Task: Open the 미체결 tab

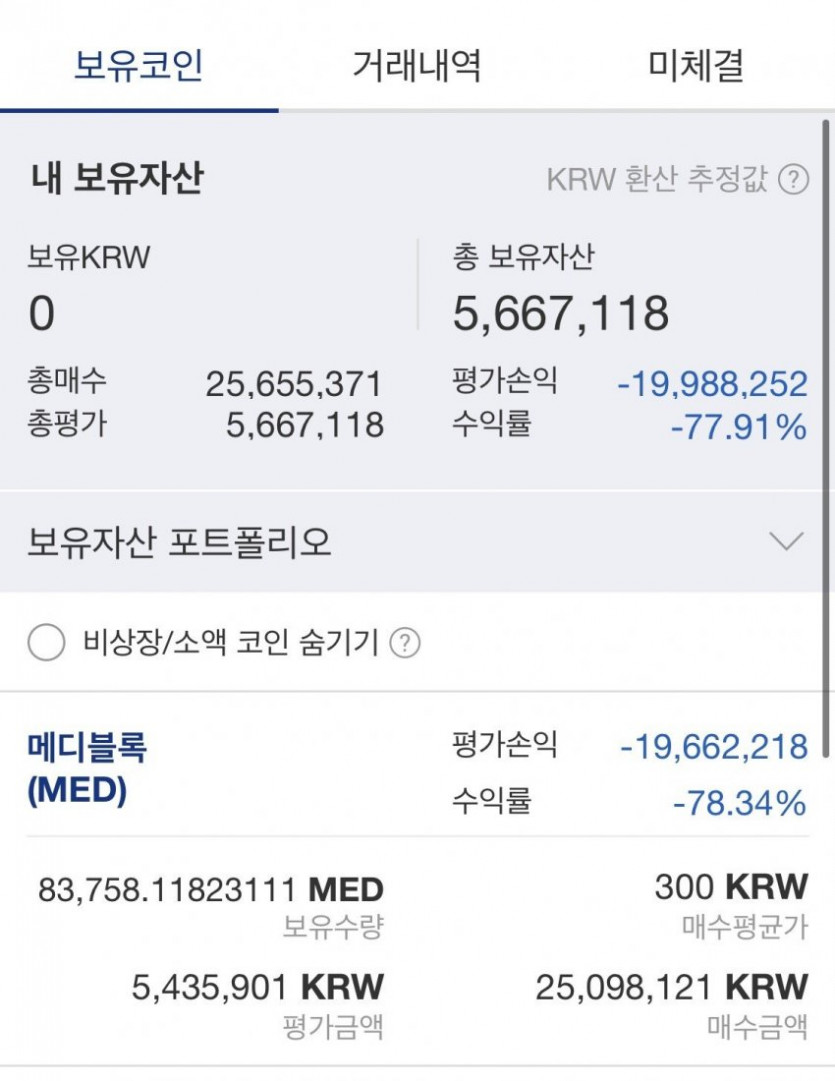Action: click(696, 65)
